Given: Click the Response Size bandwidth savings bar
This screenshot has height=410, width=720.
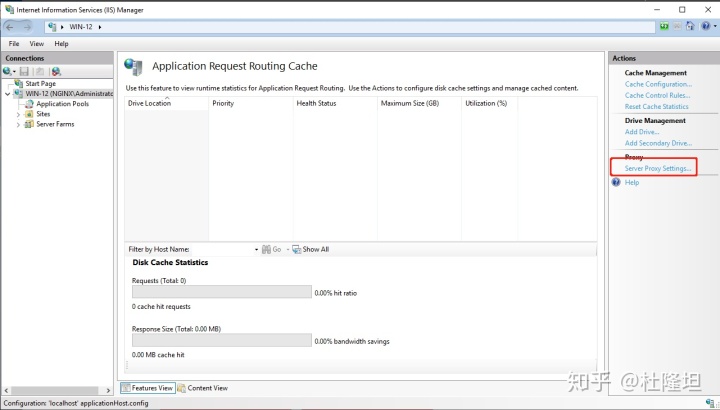Looking at the screenshot, I should [222, 340].
